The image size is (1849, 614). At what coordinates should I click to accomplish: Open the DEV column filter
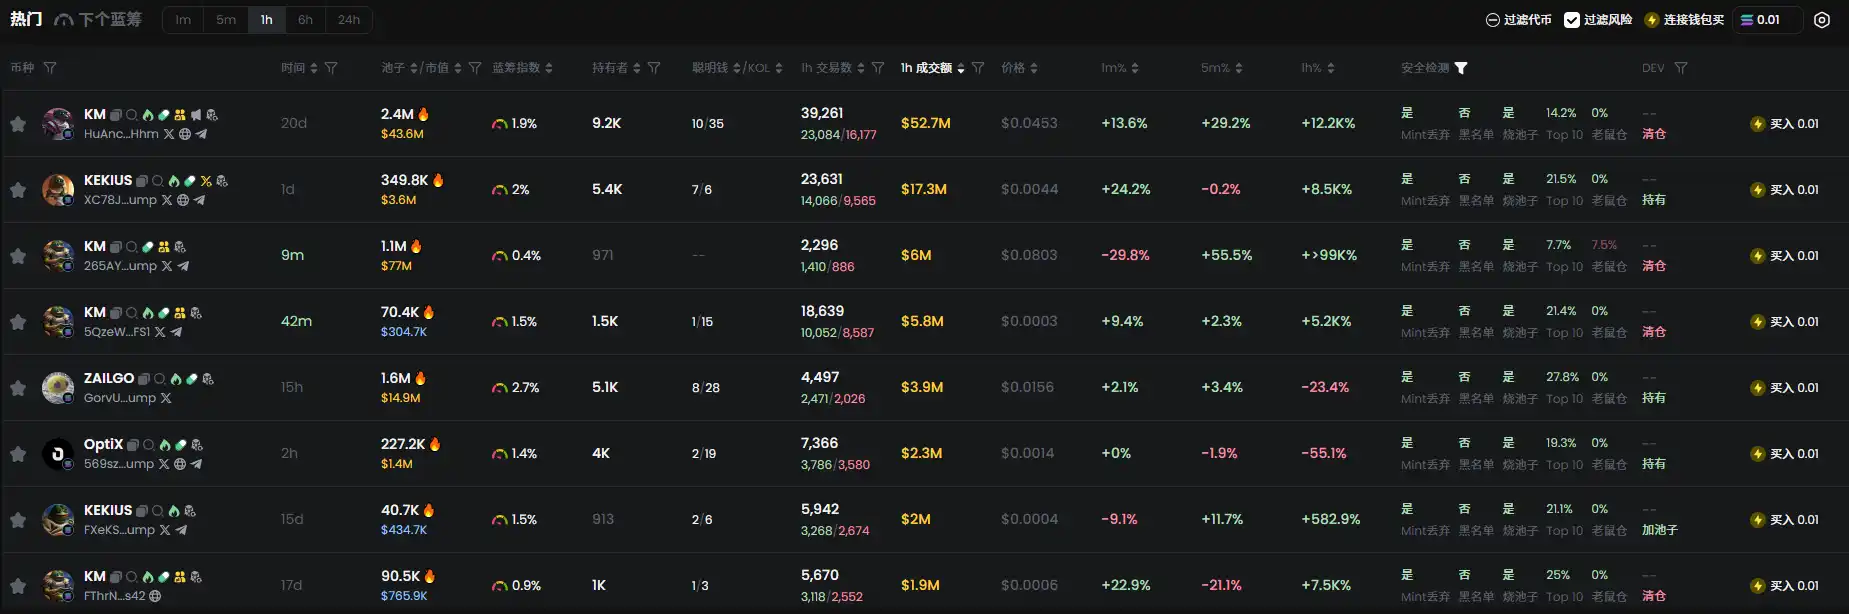(x=1681, y=68)
